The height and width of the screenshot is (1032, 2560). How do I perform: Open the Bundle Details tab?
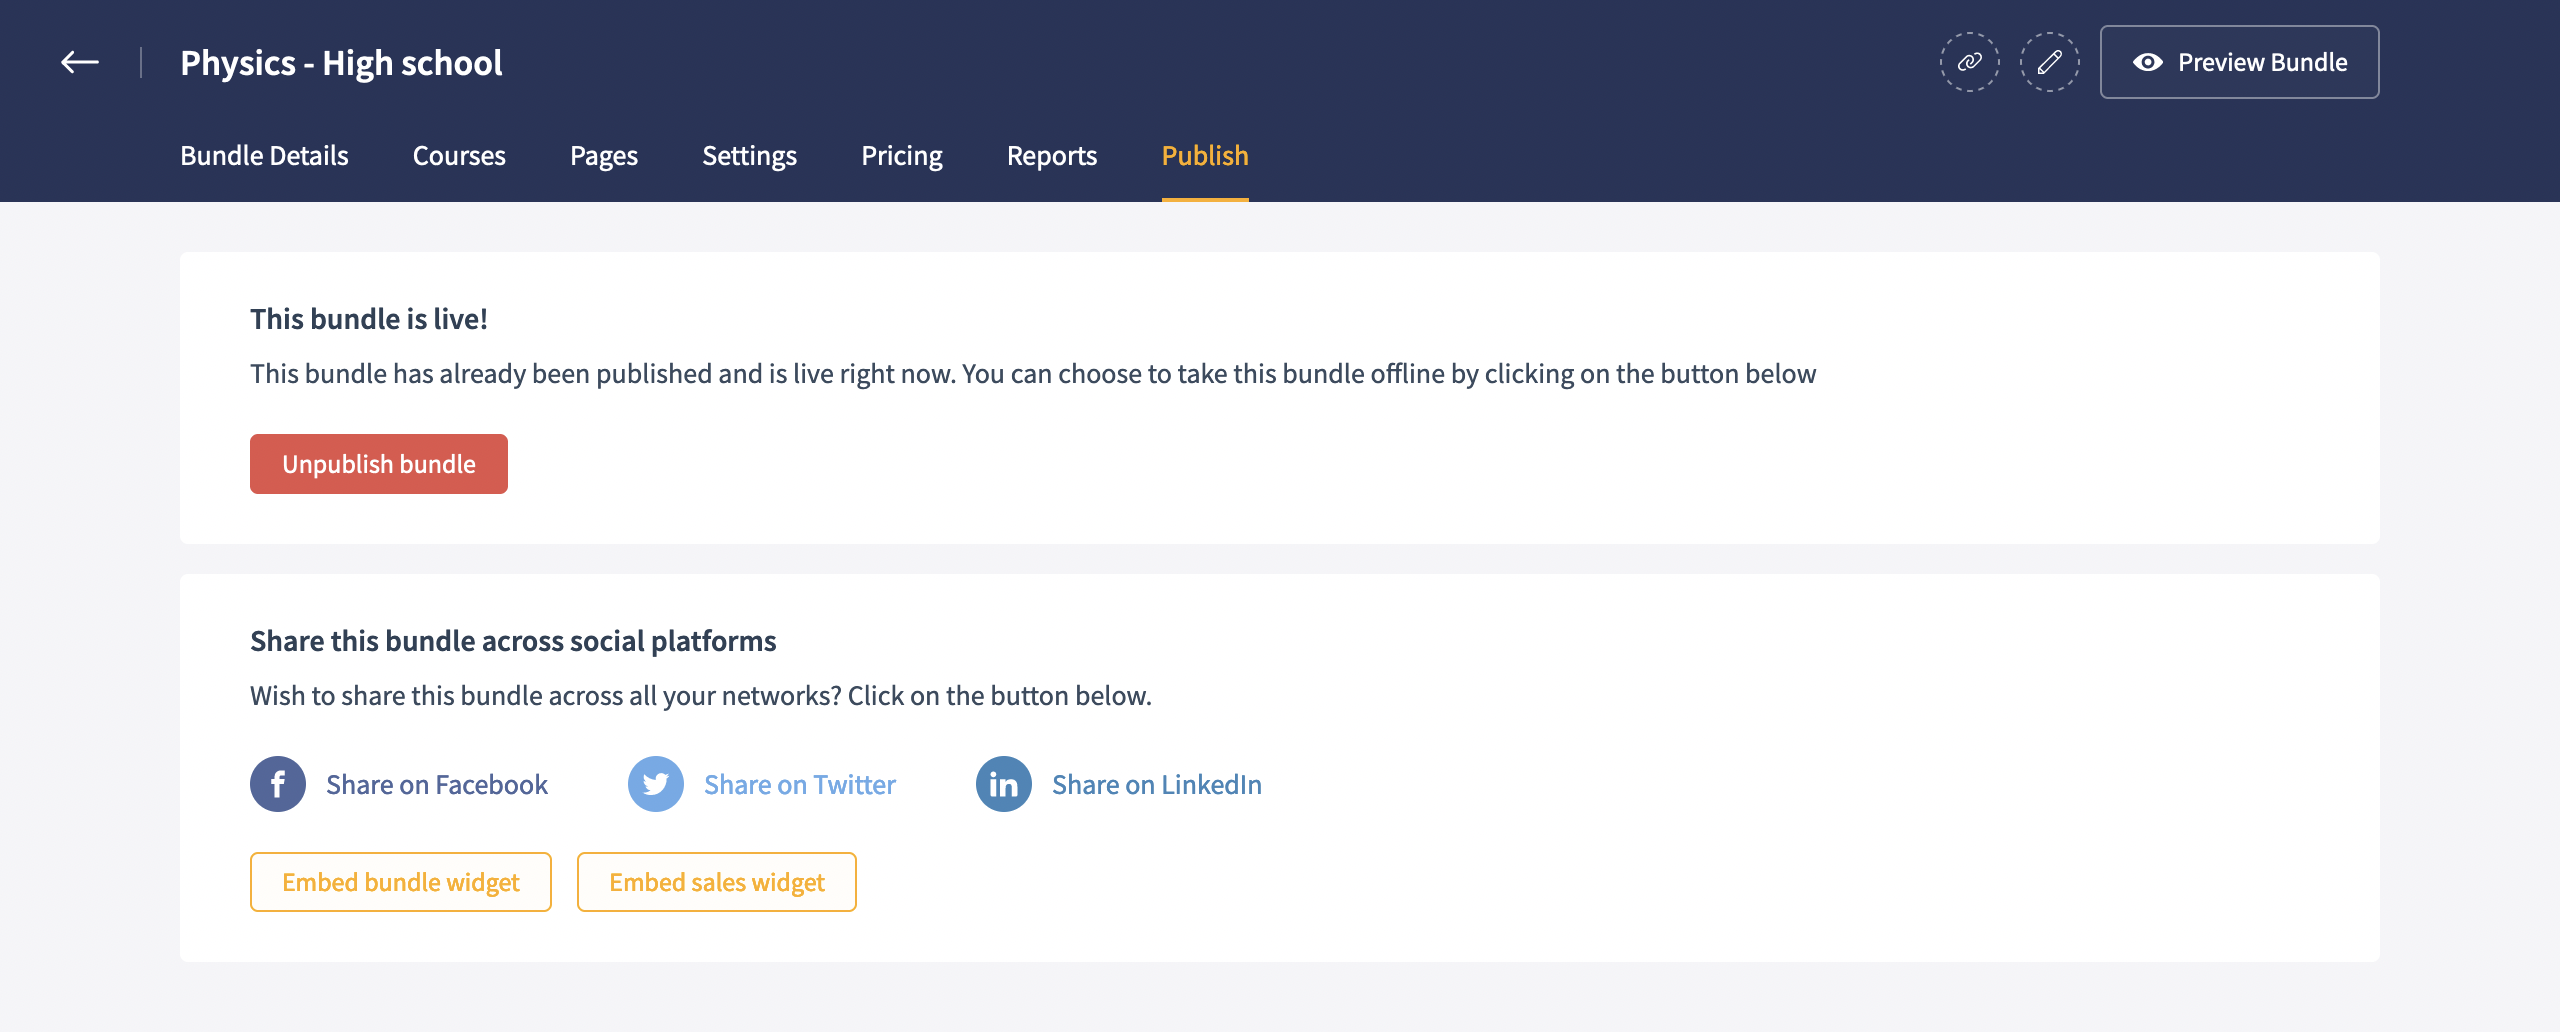[264, 156]
